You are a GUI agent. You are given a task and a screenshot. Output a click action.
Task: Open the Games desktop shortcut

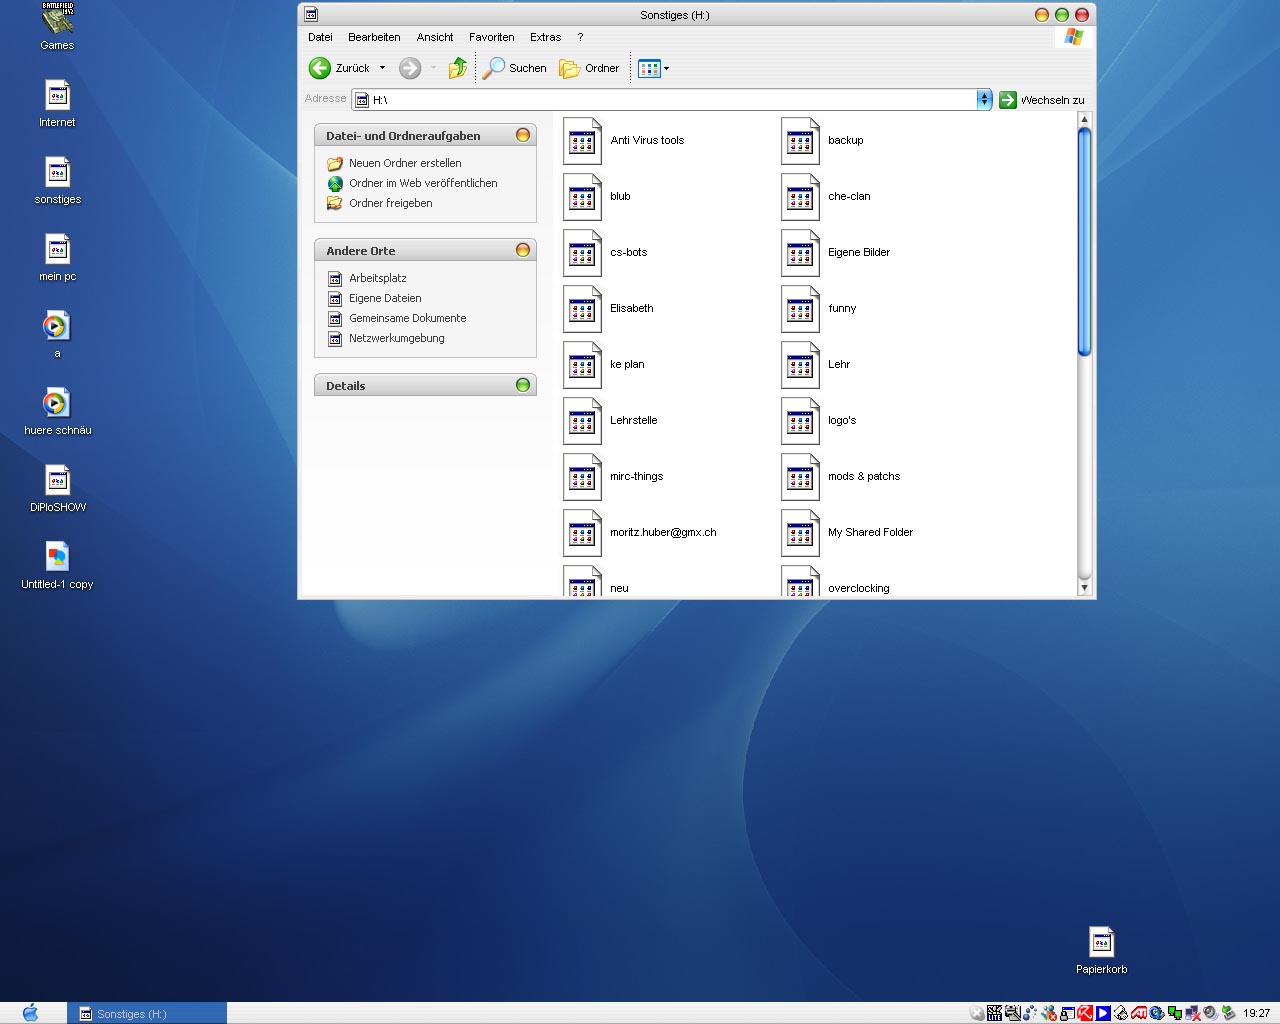pyautogui.click(x=57, y=20)
